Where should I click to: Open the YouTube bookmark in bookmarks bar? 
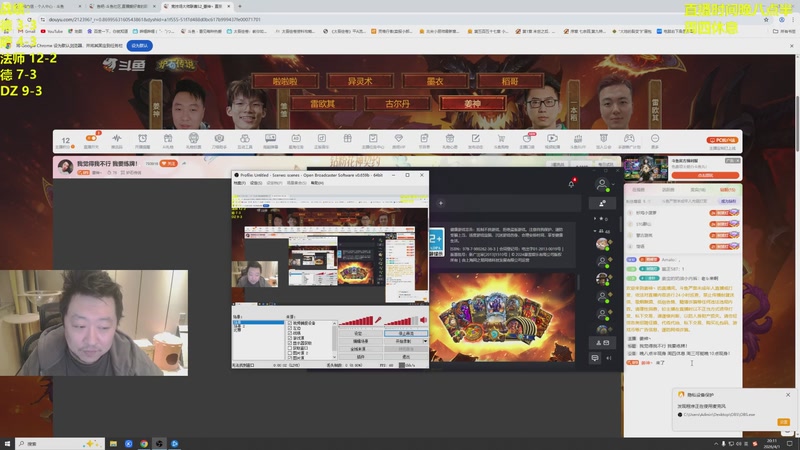click(52, 31)
